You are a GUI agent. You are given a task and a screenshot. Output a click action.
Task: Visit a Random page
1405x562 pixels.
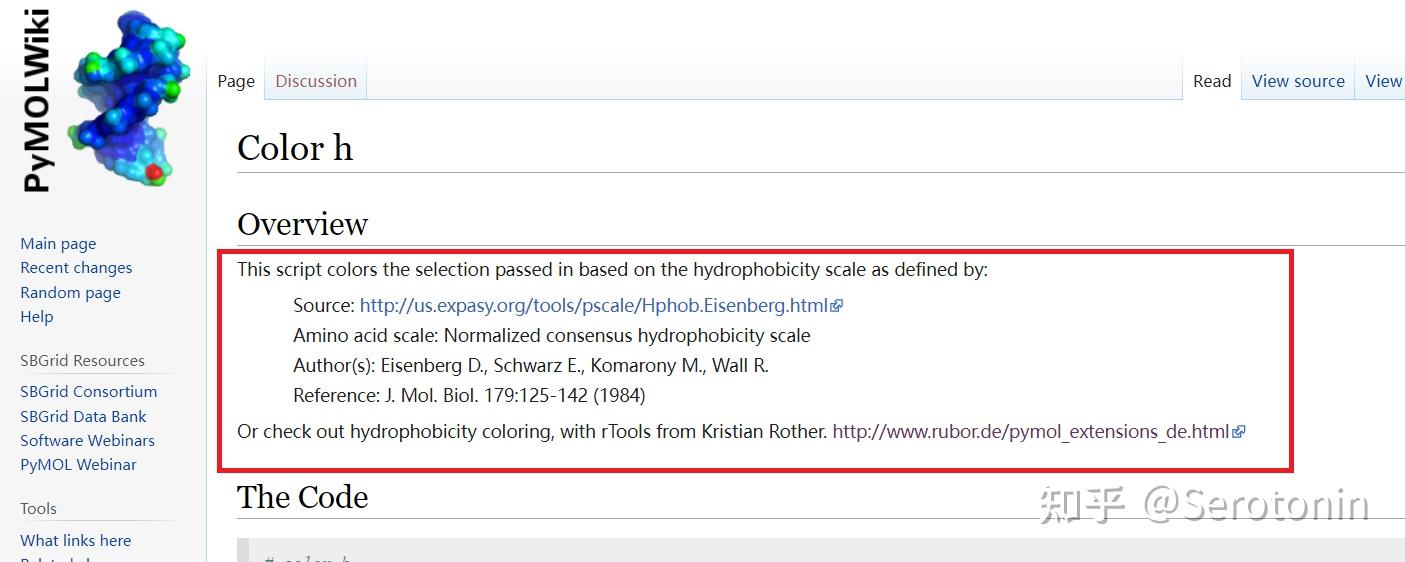[70, 293]
